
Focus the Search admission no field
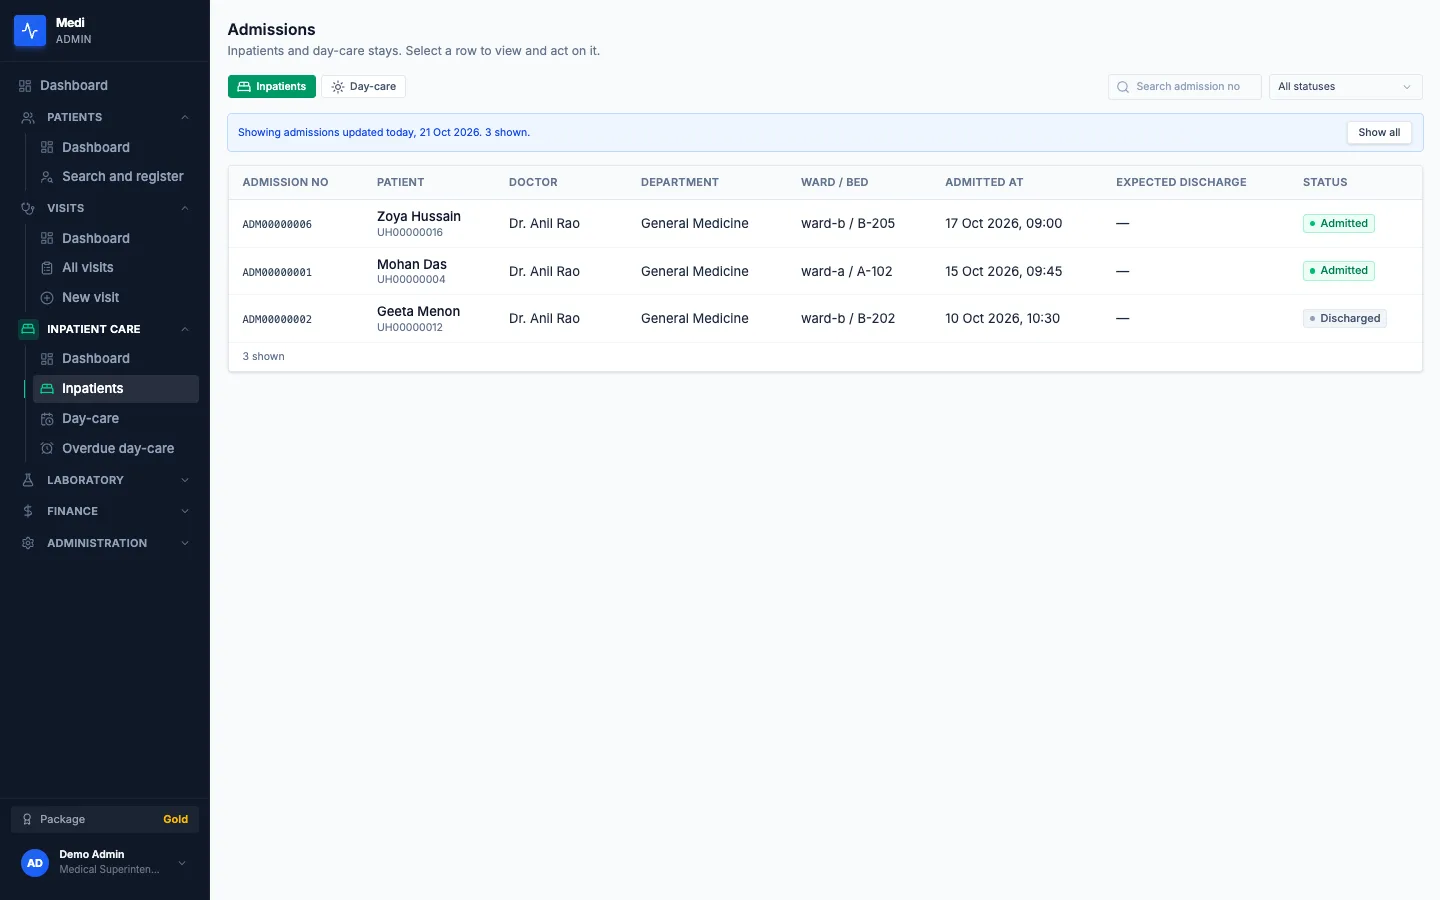(1185, 87)
